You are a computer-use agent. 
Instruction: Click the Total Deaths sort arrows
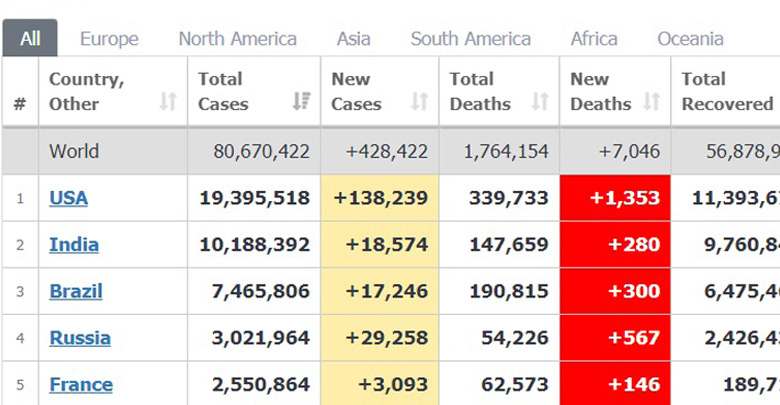tap(540, 102)
